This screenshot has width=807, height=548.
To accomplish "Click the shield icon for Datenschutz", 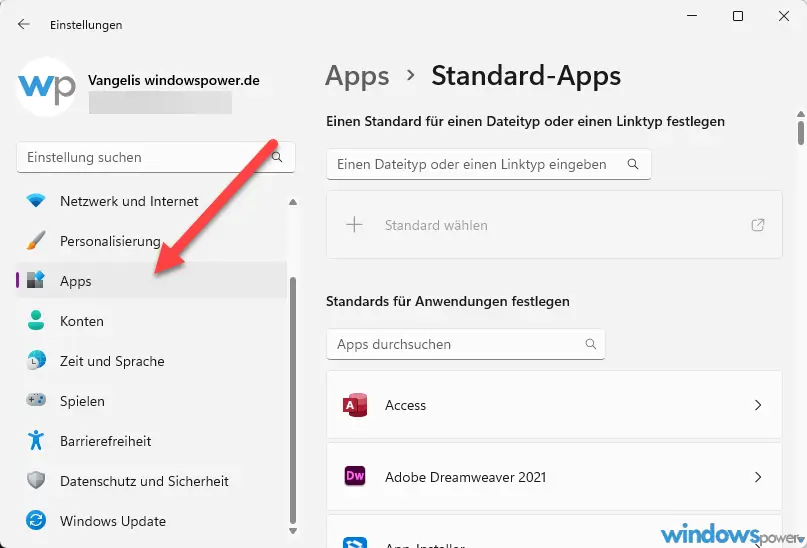I will click(36, 480).
